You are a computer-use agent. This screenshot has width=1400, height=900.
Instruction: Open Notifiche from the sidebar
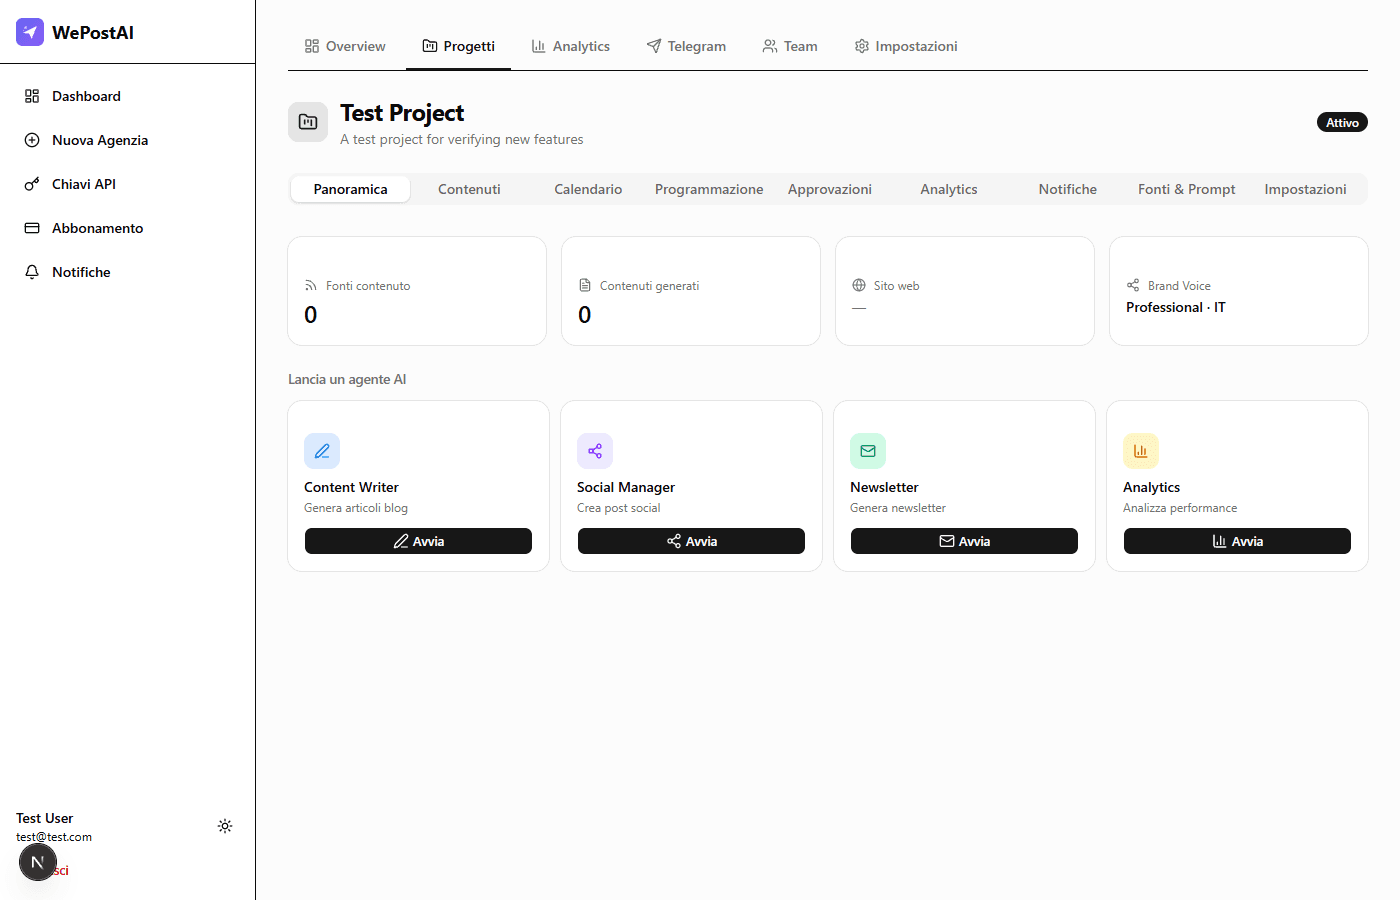tap(81, 272)
